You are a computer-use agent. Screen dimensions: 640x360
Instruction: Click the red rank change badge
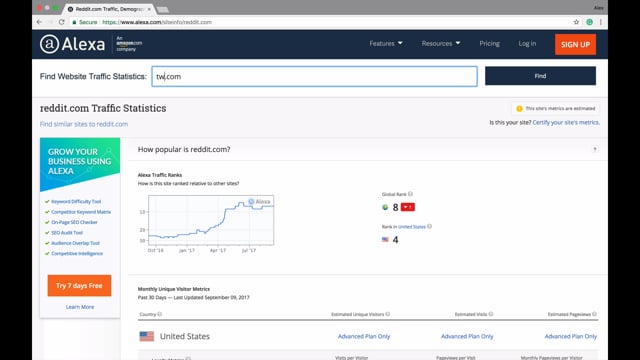(x=408, y=207)
